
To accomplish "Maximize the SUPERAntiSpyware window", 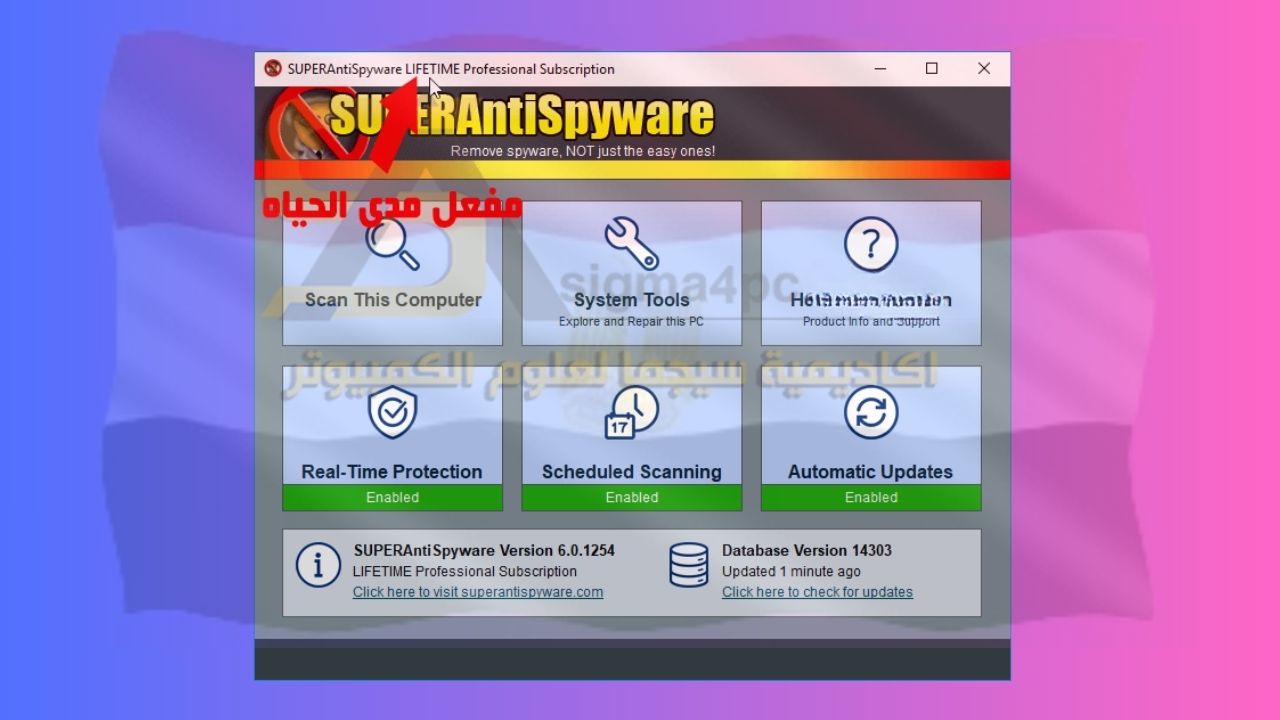I will tap(931, 69).
